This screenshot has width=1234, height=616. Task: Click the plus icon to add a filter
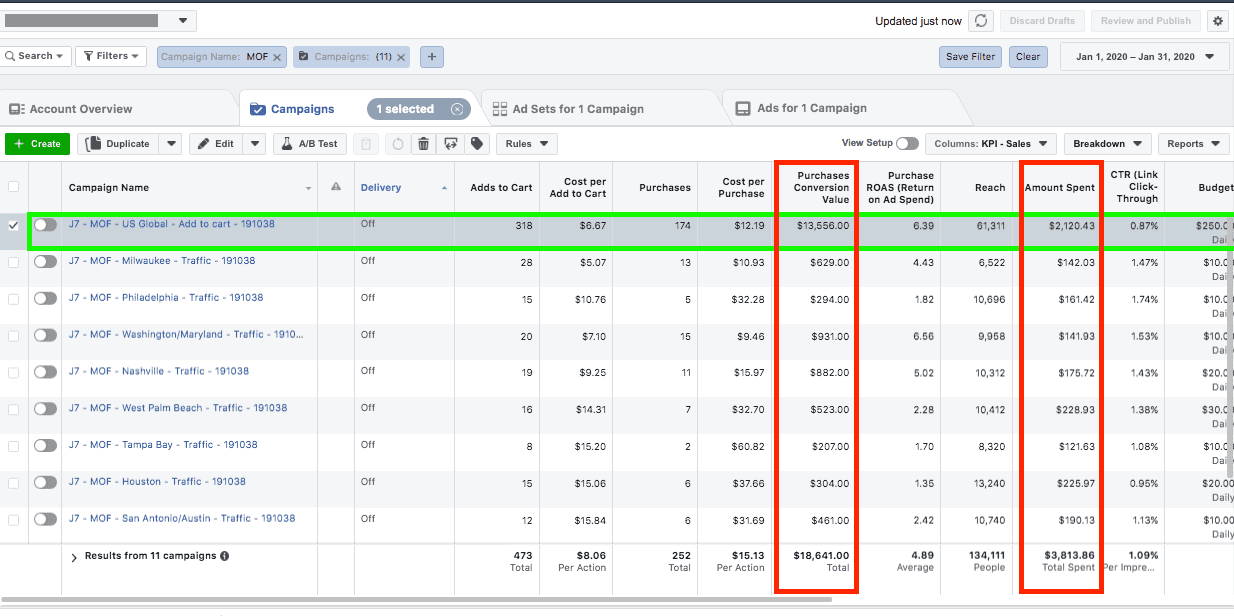click(431, 57)
